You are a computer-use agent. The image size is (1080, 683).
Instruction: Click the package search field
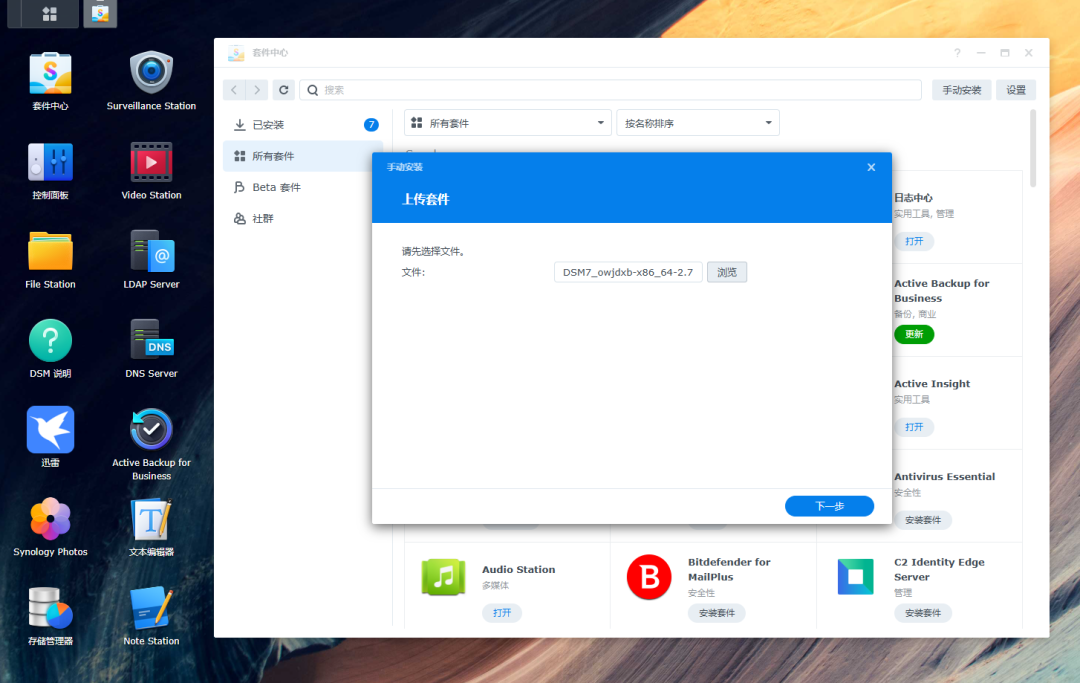tap(610, 90)
